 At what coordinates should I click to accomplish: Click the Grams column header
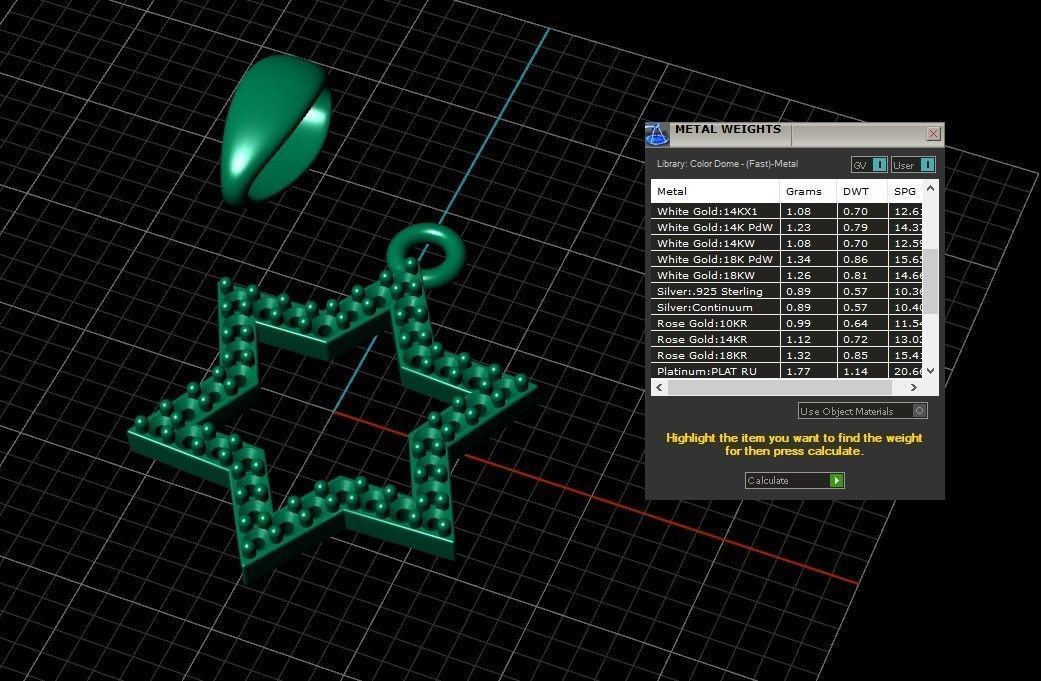(x=808, y=191)
